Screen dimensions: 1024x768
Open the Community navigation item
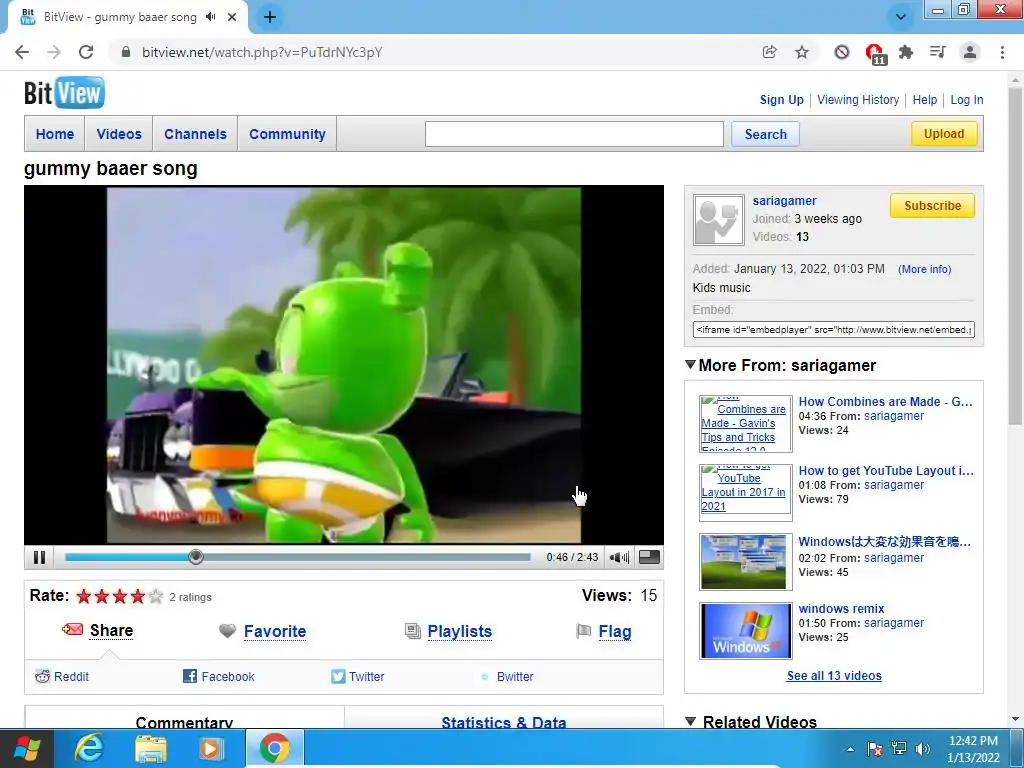[287, 134]
